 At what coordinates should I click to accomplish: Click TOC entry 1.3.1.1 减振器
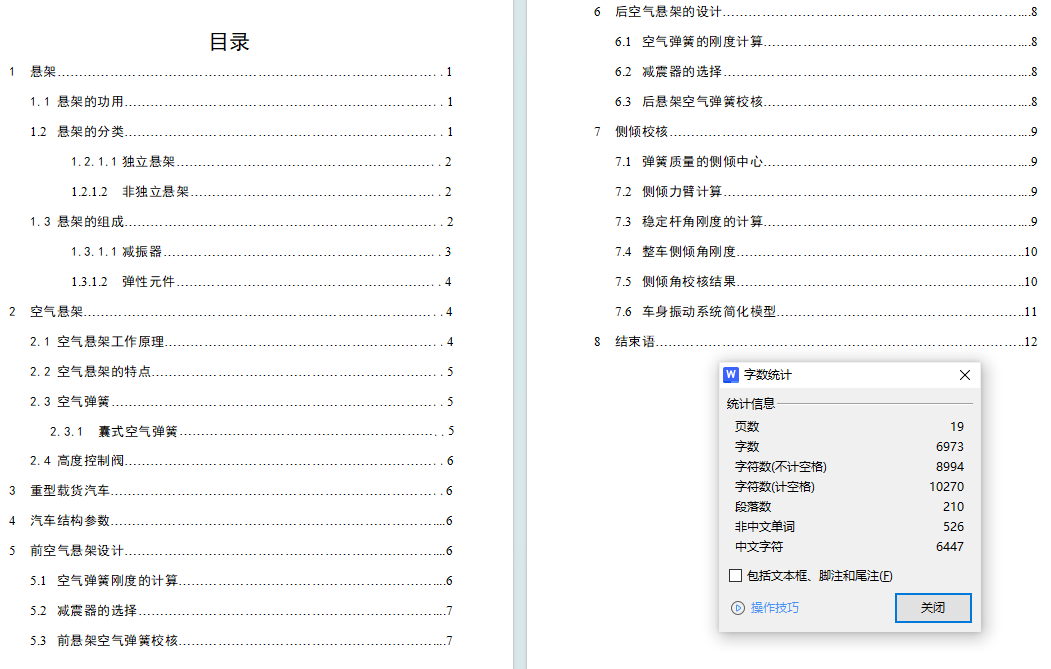tap(261, 252)
